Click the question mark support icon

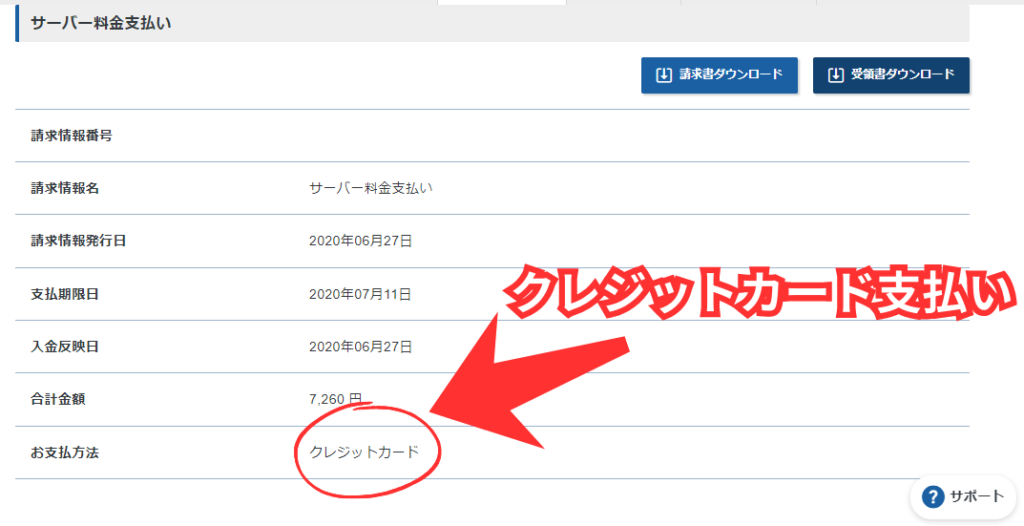pyautogui.click(x=933, y=497)
